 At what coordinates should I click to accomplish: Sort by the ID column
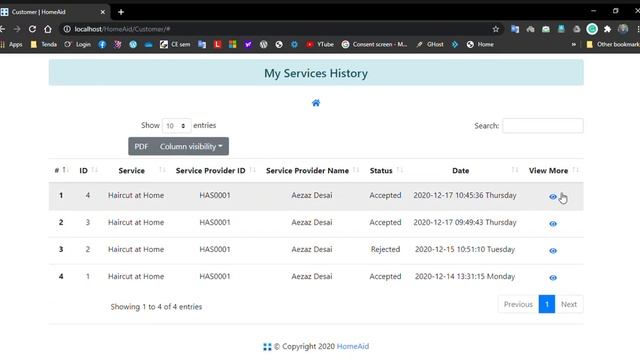click(88, 171)
